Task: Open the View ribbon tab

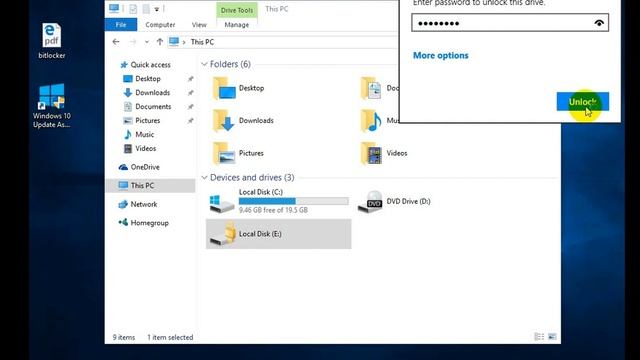Action: [x=199, y=25]
